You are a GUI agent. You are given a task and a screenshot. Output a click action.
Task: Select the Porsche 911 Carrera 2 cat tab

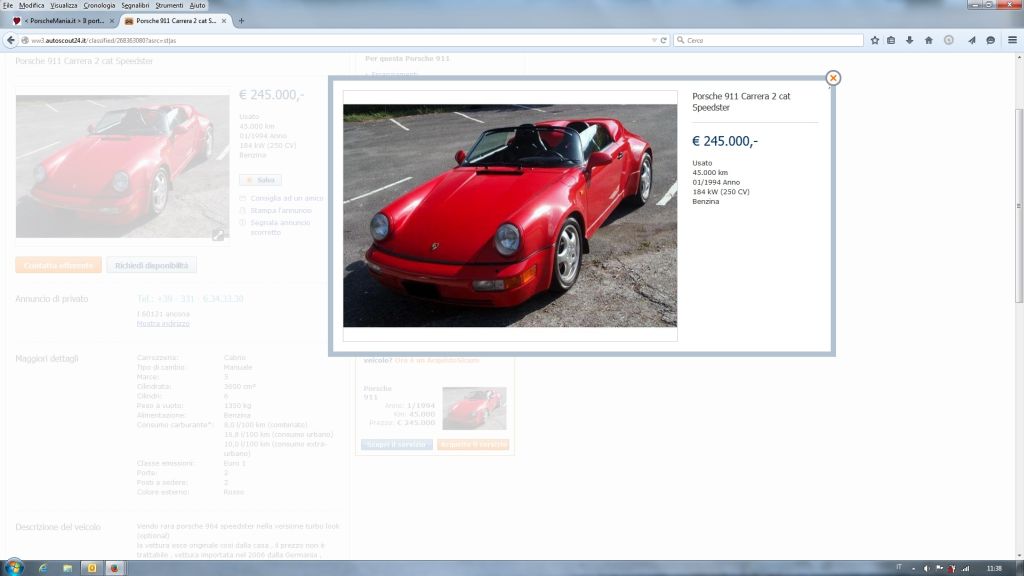(174, 21)
